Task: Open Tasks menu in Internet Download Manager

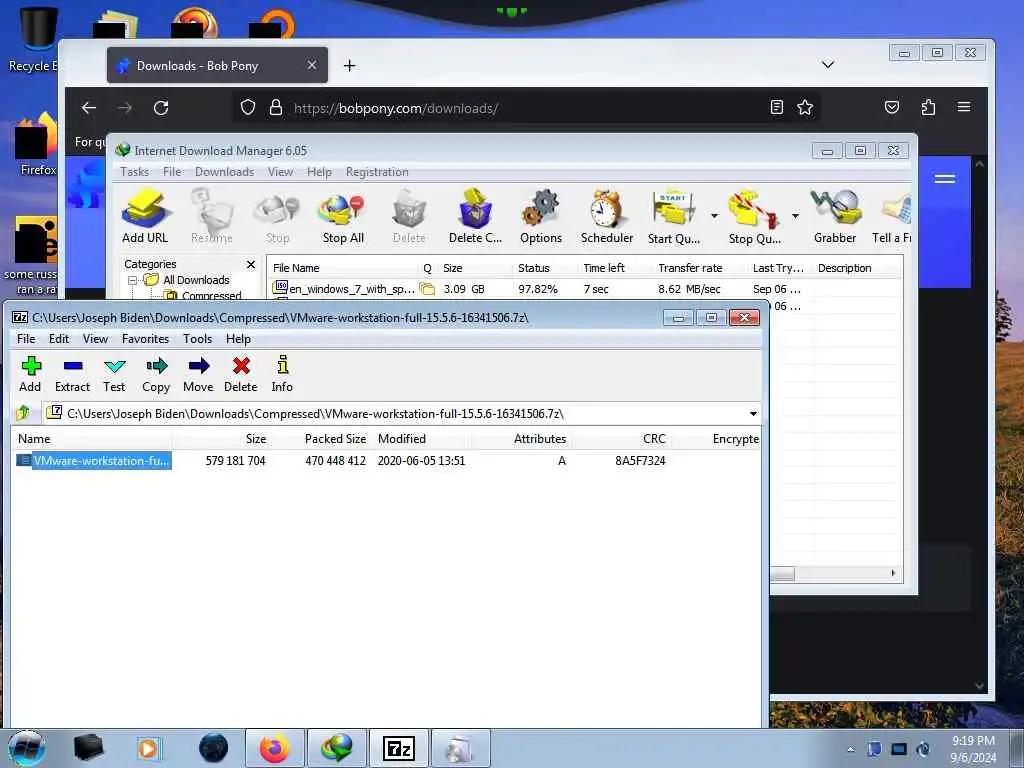Action: coord(135,172)
